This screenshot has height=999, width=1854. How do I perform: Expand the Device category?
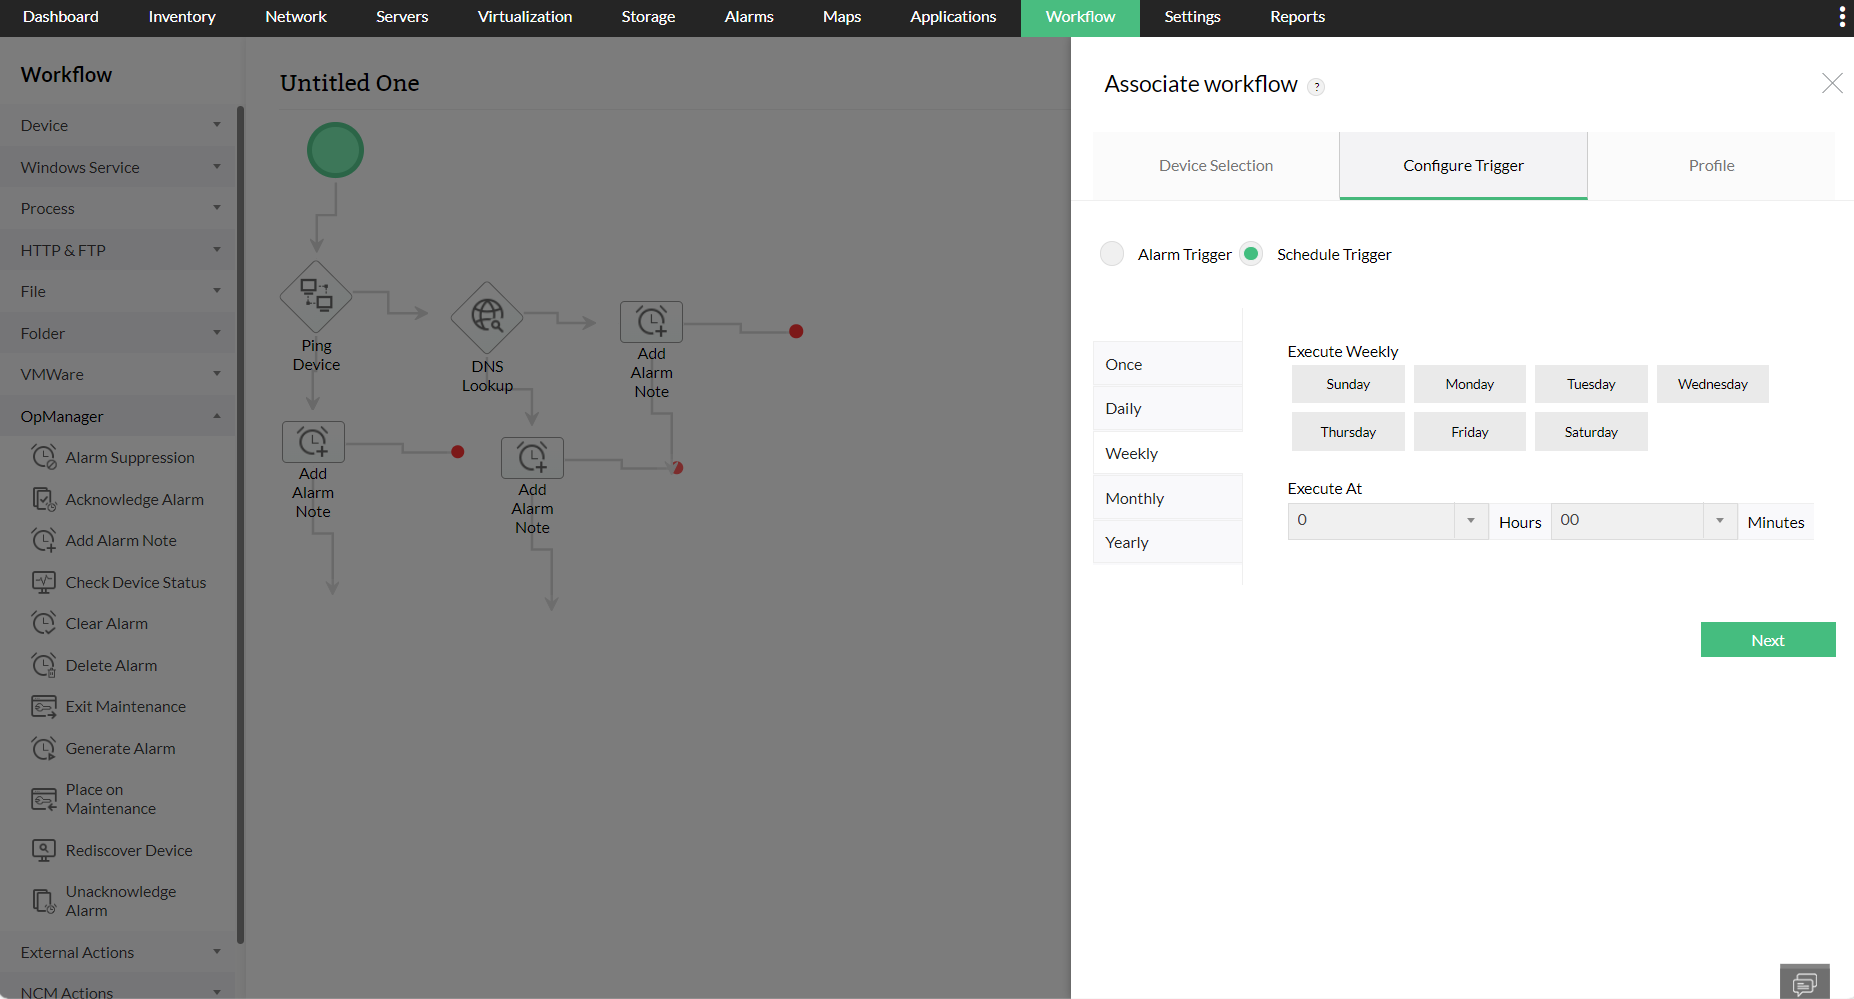tap(118, 125)
